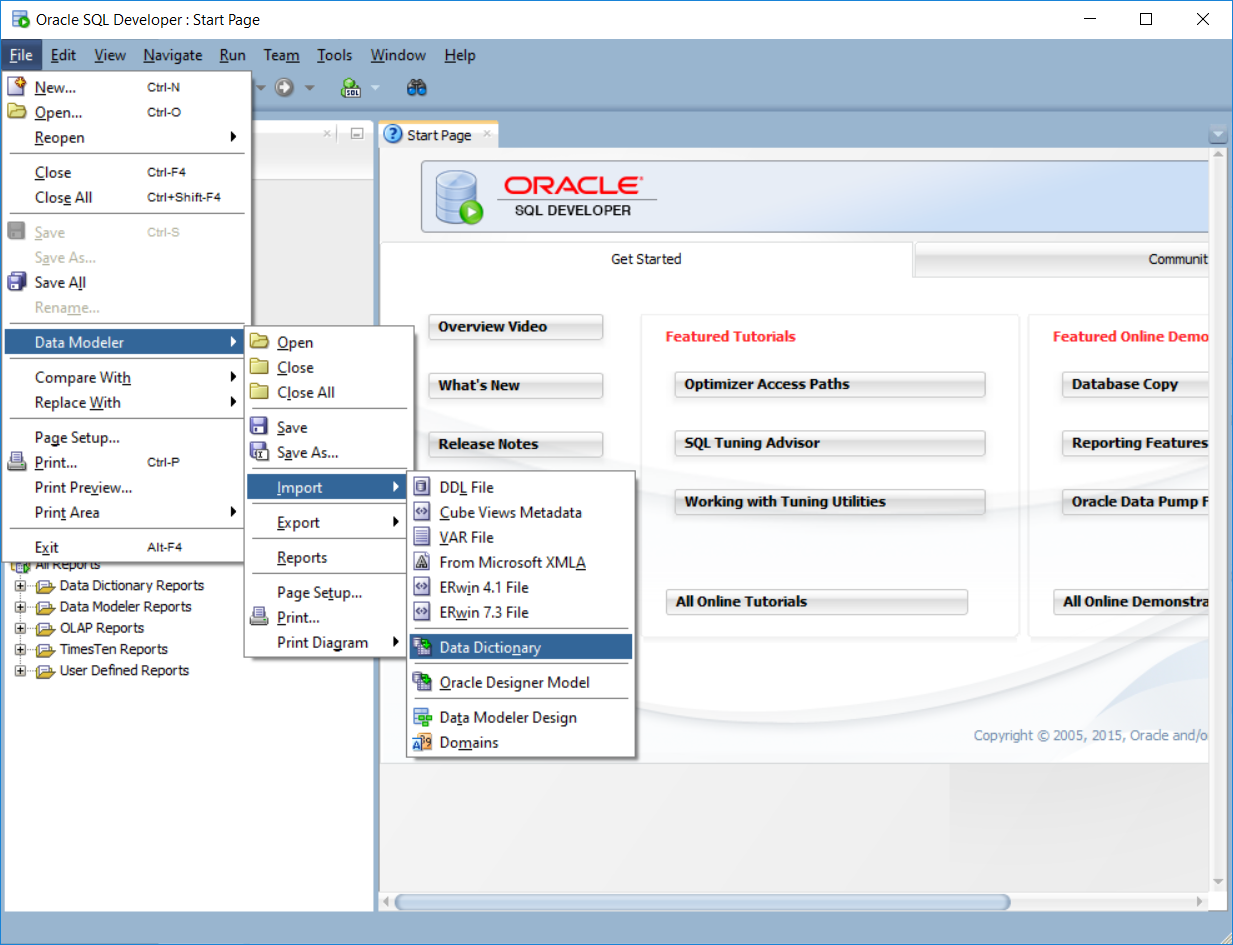The width and height of the screenshot is (1233, 945).
Task: Open the tab list dropdown at right
Action: coord(1217,135)
